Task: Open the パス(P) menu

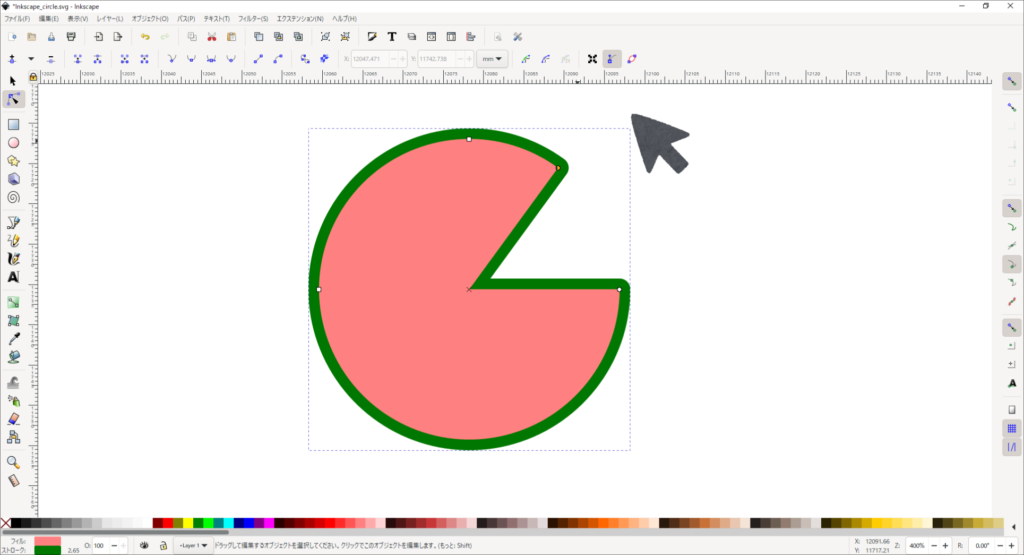Action: point(186,19)
